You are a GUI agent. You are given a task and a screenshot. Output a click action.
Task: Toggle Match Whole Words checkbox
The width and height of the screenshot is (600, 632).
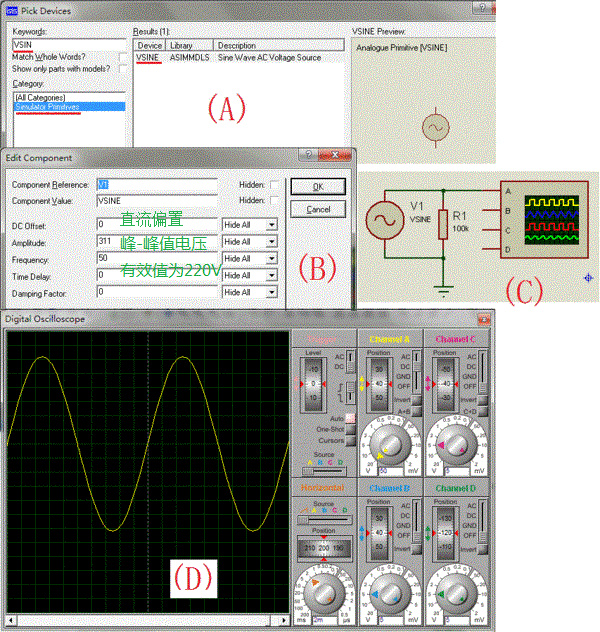pyautogui.click(x=122, y=57)
